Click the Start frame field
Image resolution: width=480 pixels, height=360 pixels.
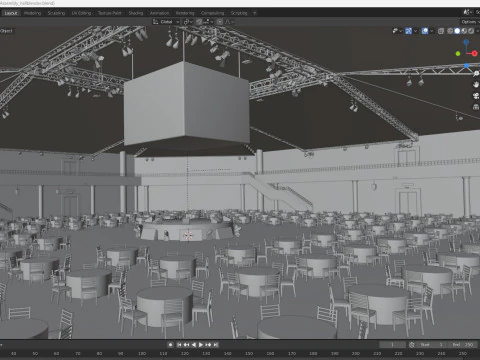[x=431, y=345]
